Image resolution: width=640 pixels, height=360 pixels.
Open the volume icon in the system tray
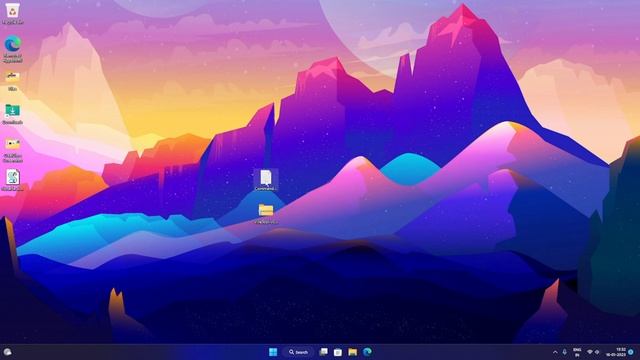tap(597, 352)
